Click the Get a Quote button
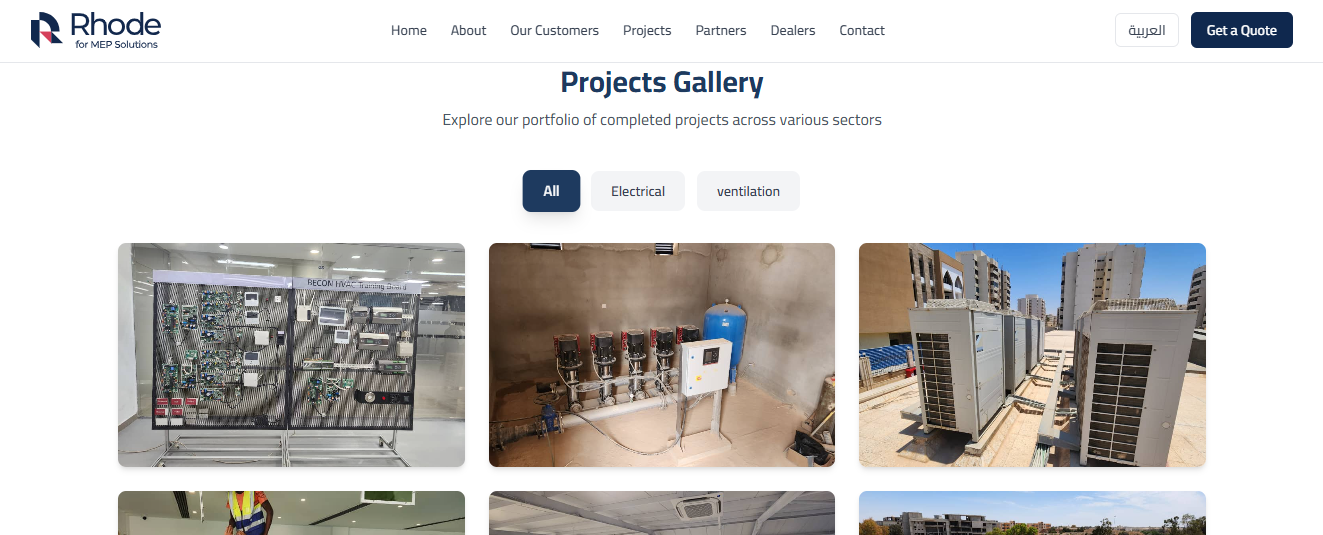The width and height of the screenshot is (1323, 535). [1241, 30]
